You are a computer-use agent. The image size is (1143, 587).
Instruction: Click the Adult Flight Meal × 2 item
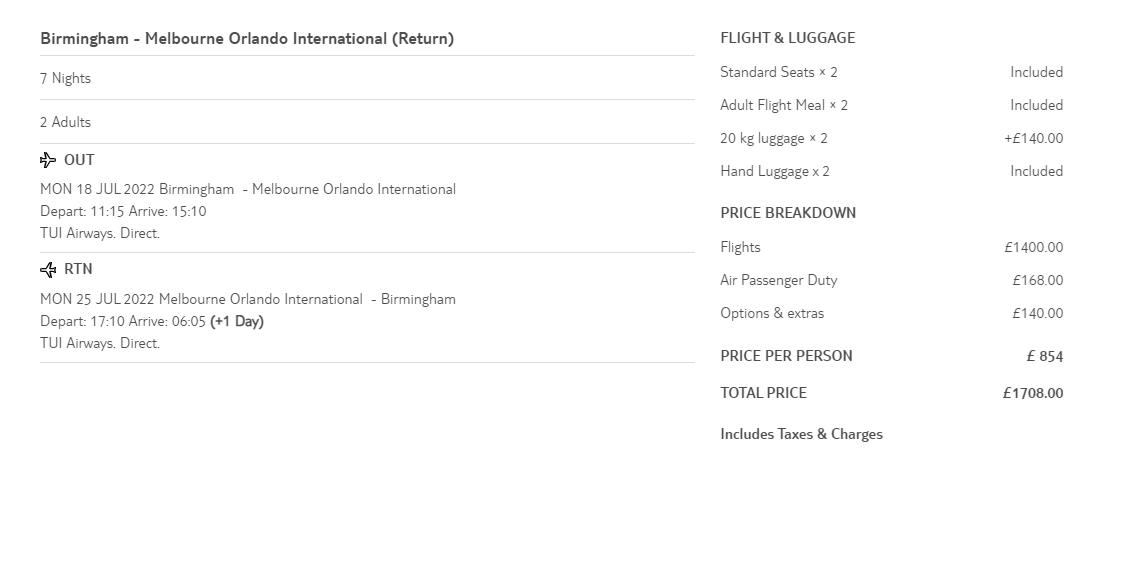[x=784, y=106]
